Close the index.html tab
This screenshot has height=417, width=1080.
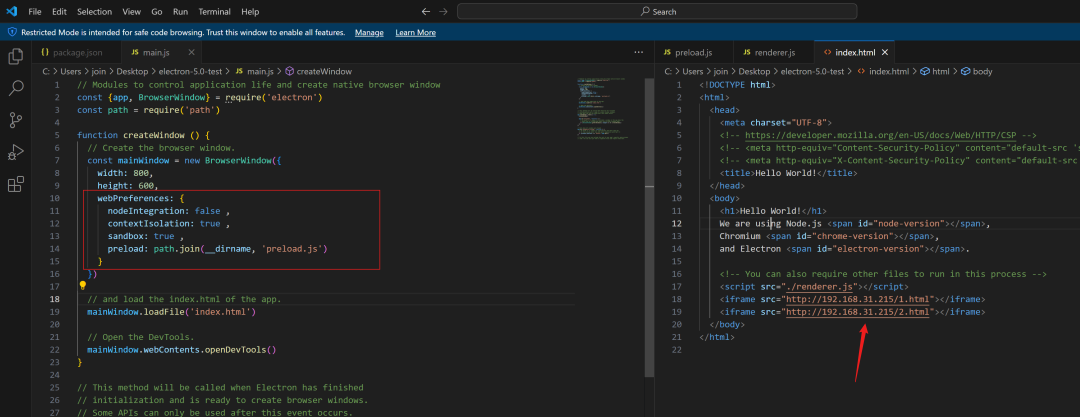point(885,52)
